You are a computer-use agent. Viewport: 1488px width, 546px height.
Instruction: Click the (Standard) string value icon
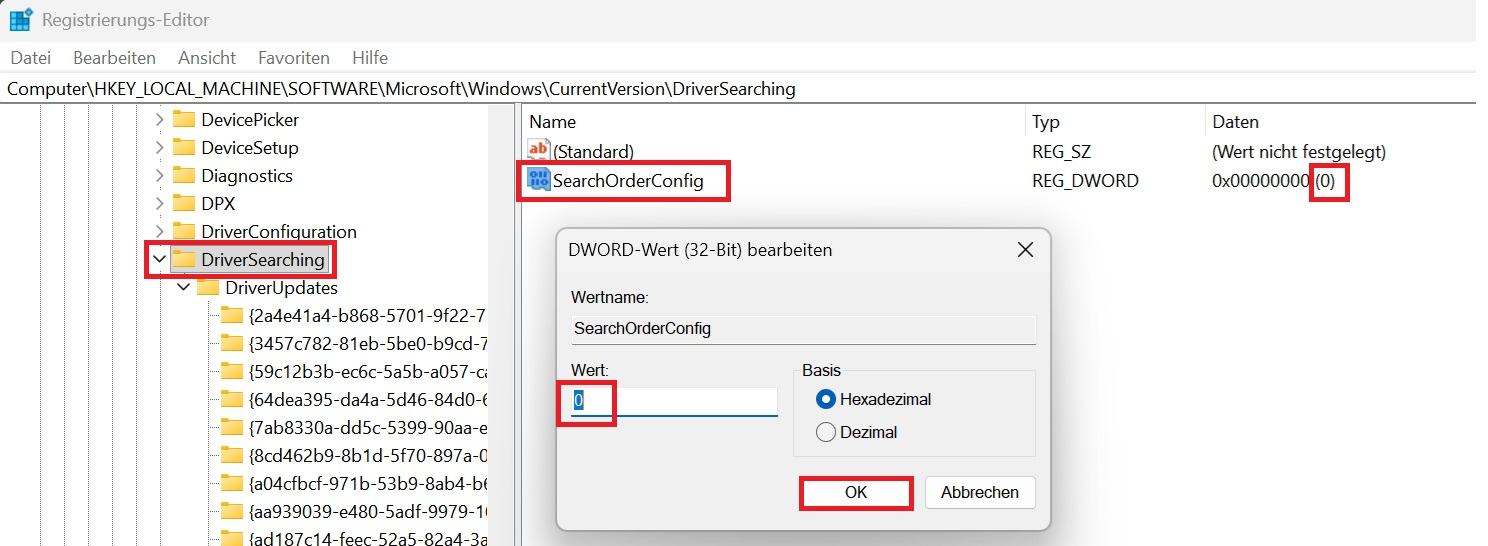[x=539, y=151]
